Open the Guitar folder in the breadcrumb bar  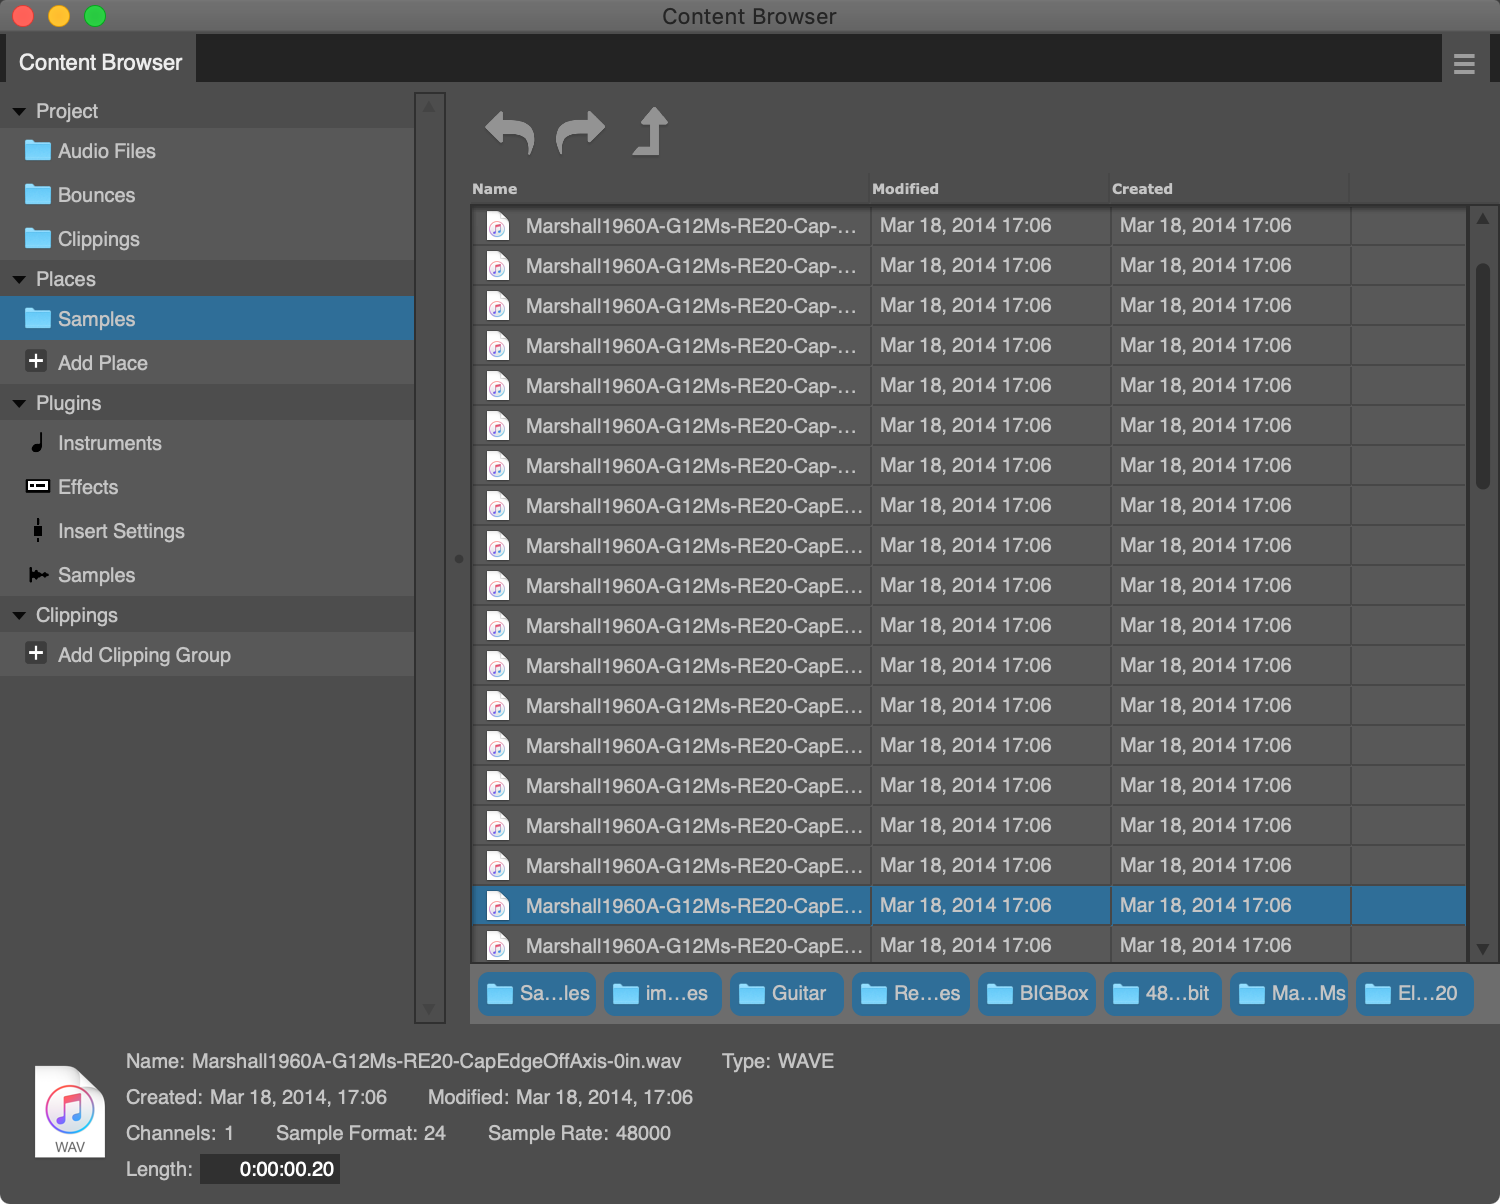[786, 993]
